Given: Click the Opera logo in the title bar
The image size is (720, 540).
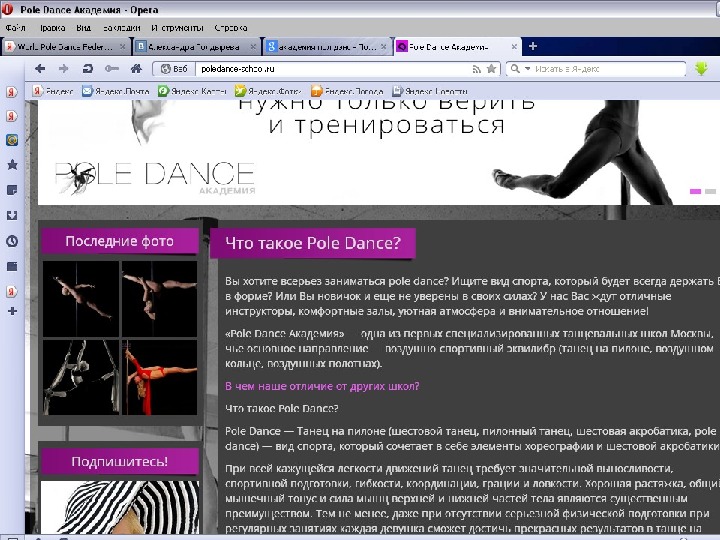Looking at the screenshot, I should tap(7, 9).
